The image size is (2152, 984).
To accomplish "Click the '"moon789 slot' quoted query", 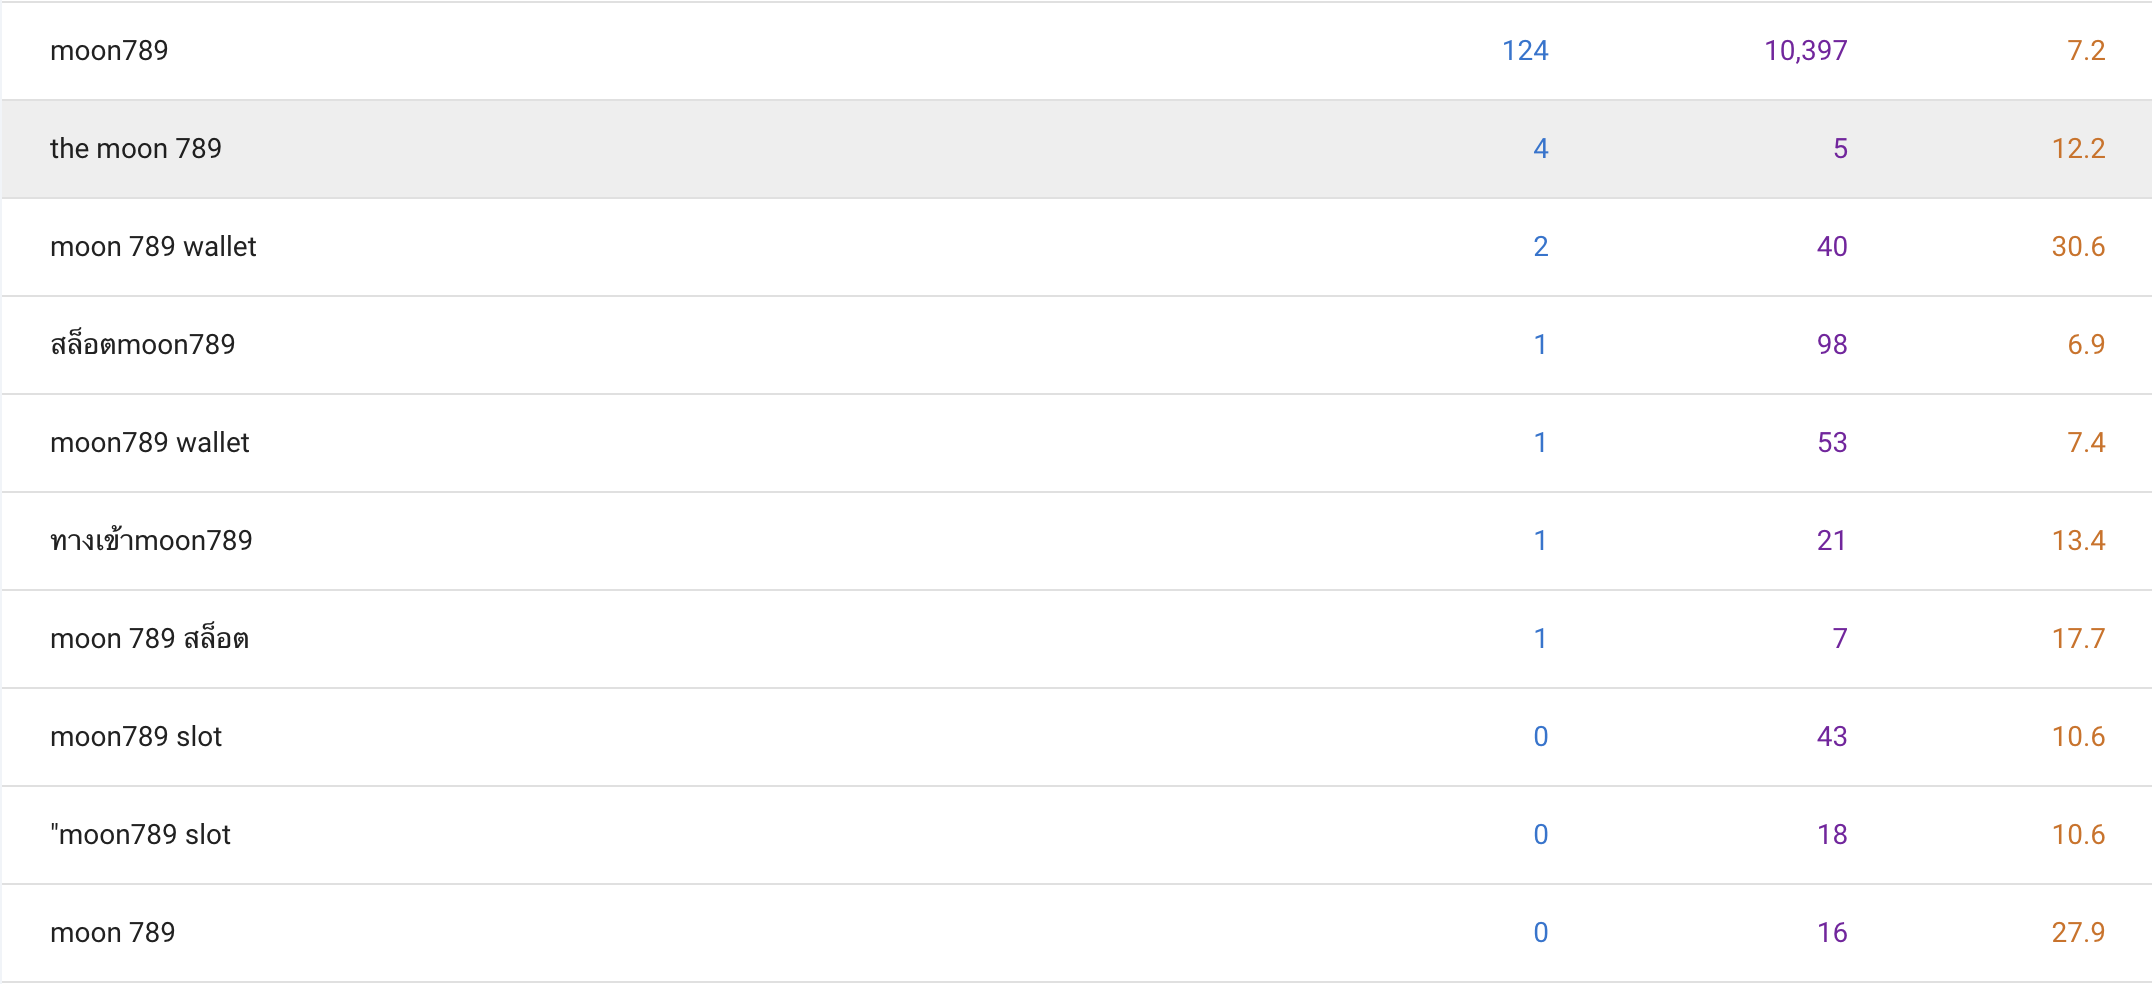I will click(x=140, y=834).
